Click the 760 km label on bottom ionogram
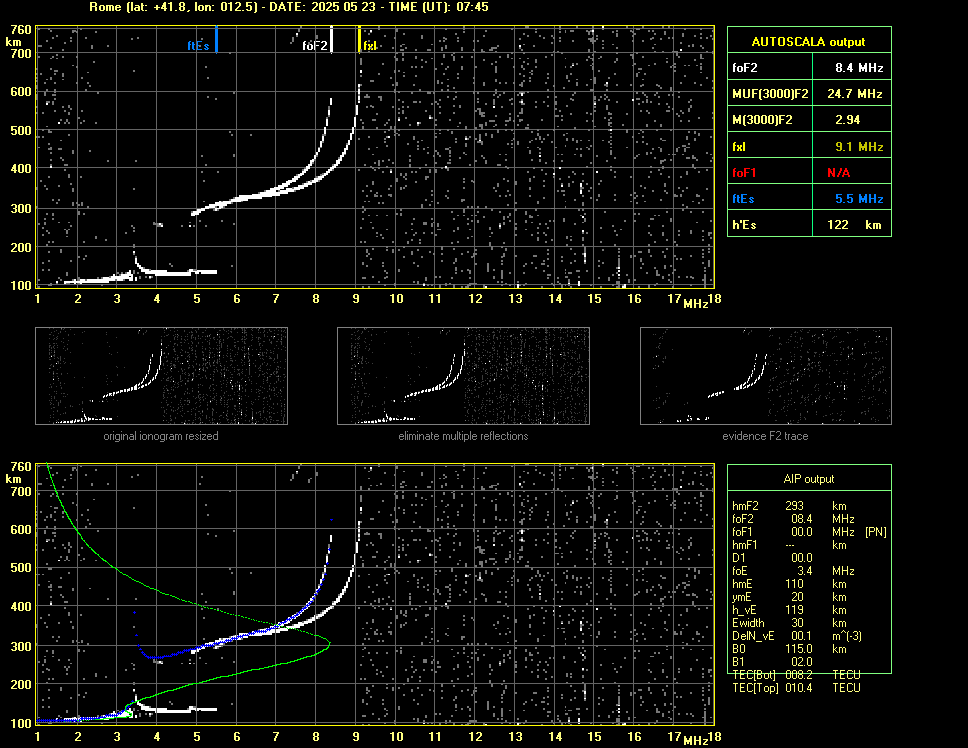968x748 pixels. [20, 467]
